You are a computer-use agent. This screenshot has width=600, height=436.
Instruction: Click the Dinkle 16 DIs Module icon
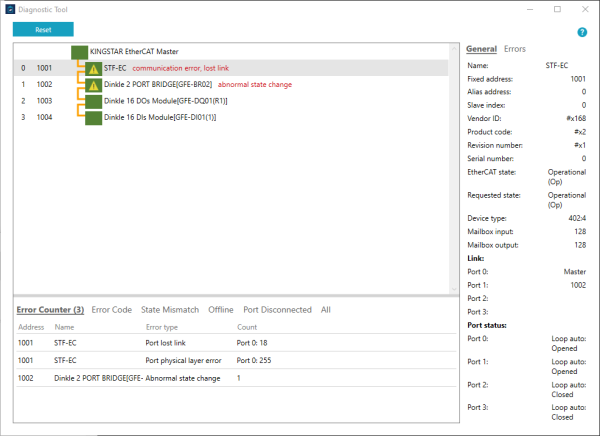click(x=93, y=118)
